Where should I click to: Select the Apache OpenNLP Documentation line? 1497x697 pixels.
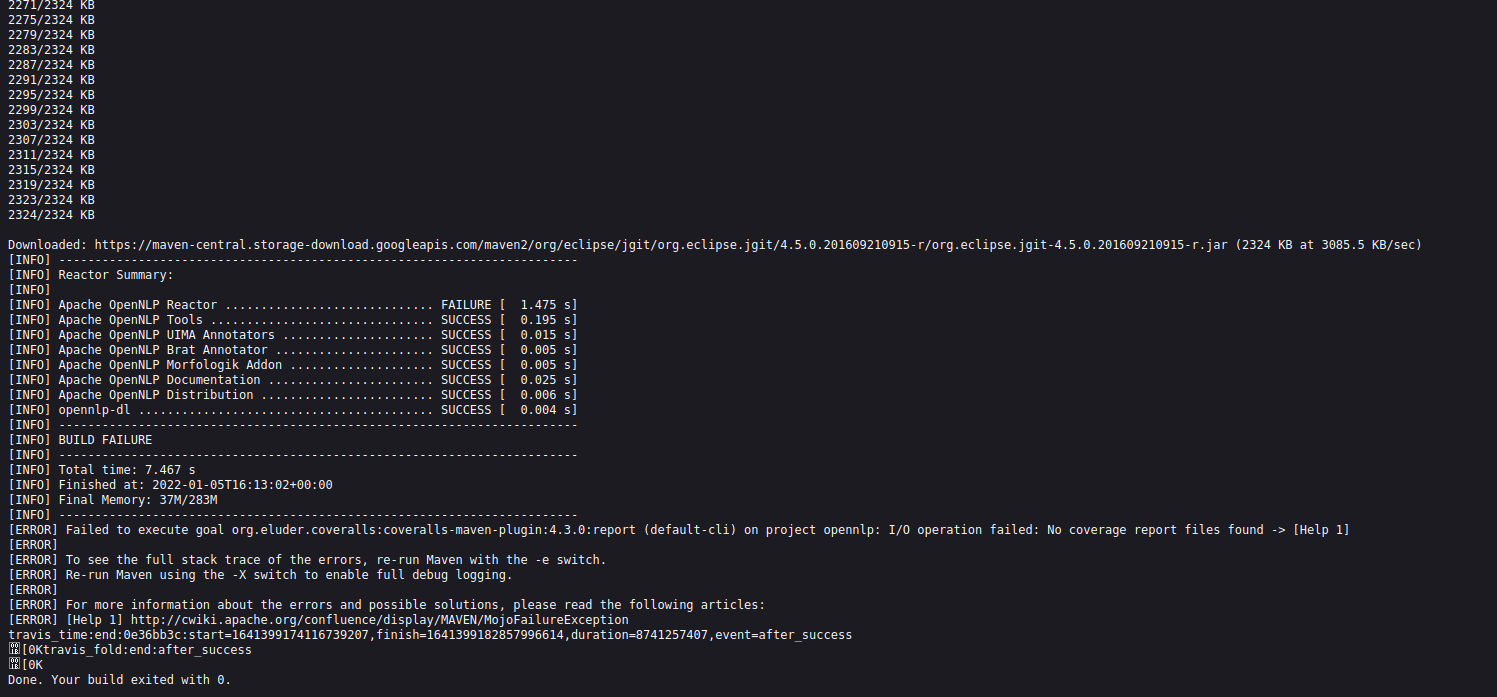tap(293, 380)
